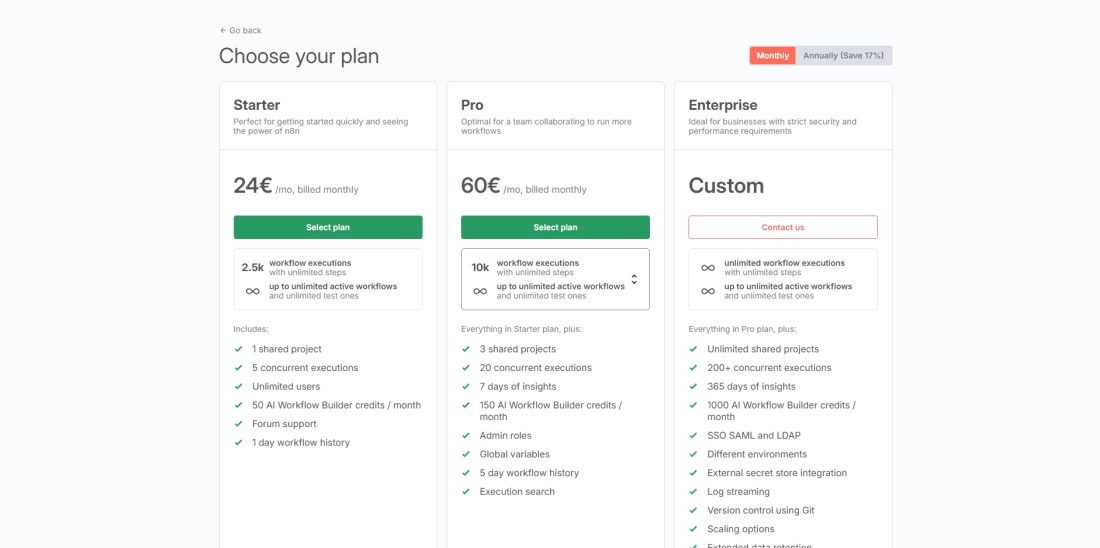Screen dimensions: 1100x548
Task: Click top infinity icon for Enterprise executions
Action: click(708, 268)
